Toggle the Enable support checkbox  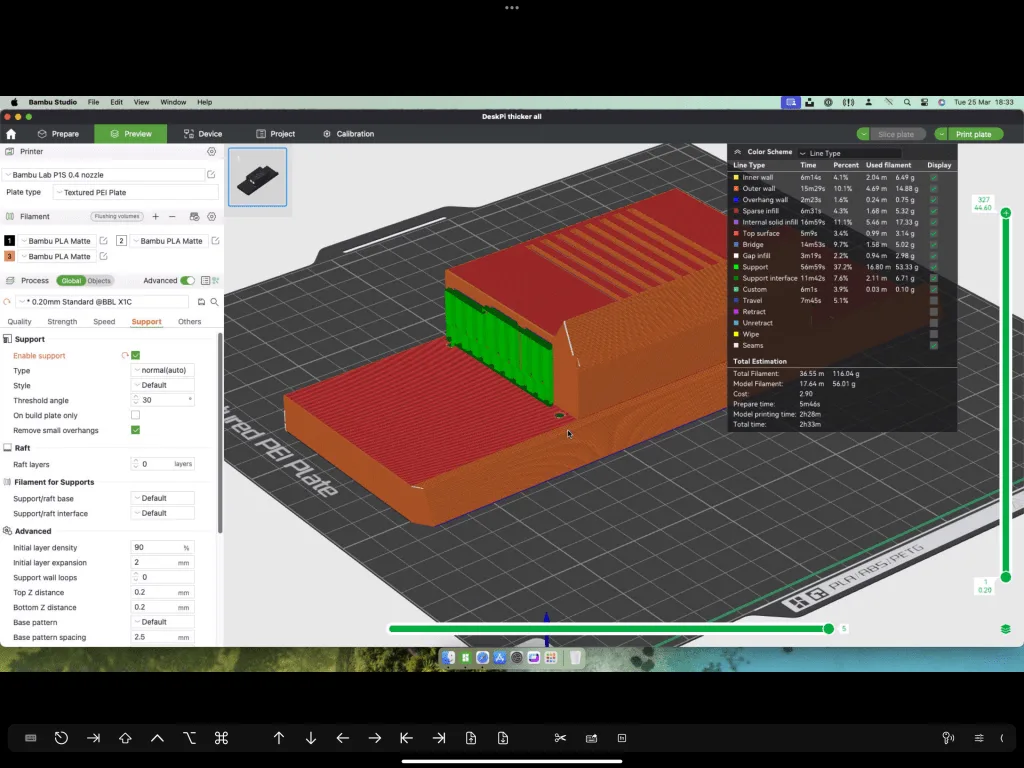(x=135, y=355)
